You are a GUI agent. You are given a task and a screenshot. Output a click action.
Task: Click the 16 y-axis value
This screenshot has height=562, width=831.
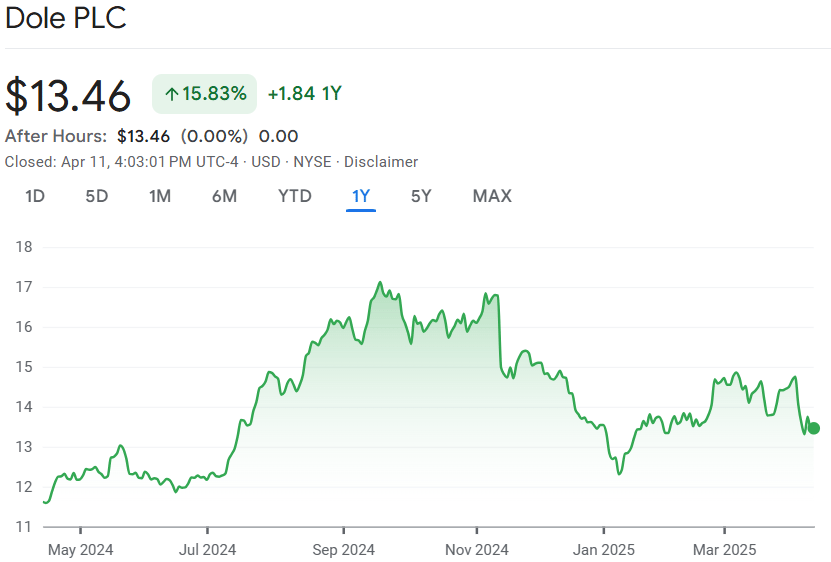coord(24,327)
